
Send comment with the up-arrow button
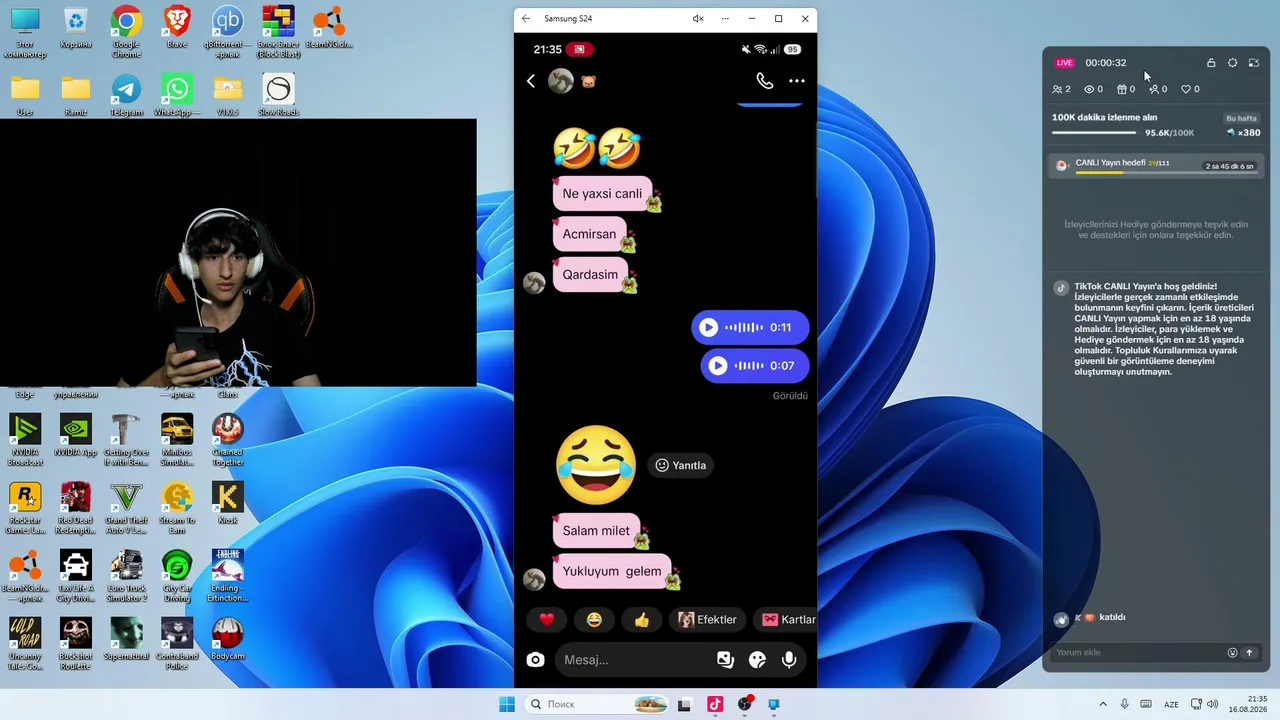(x=1249, y=653)
